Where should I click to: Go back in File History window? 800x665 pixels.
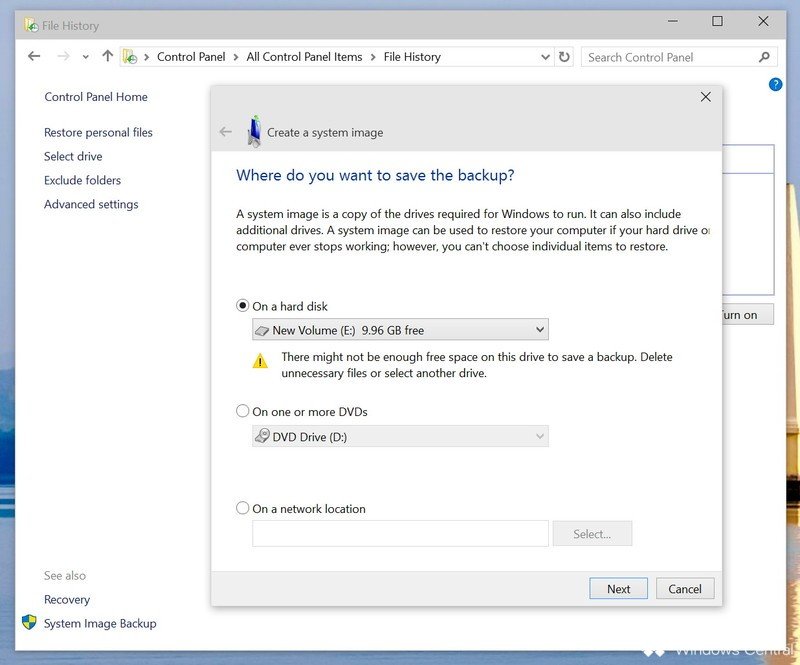click(x=34, y=56)
